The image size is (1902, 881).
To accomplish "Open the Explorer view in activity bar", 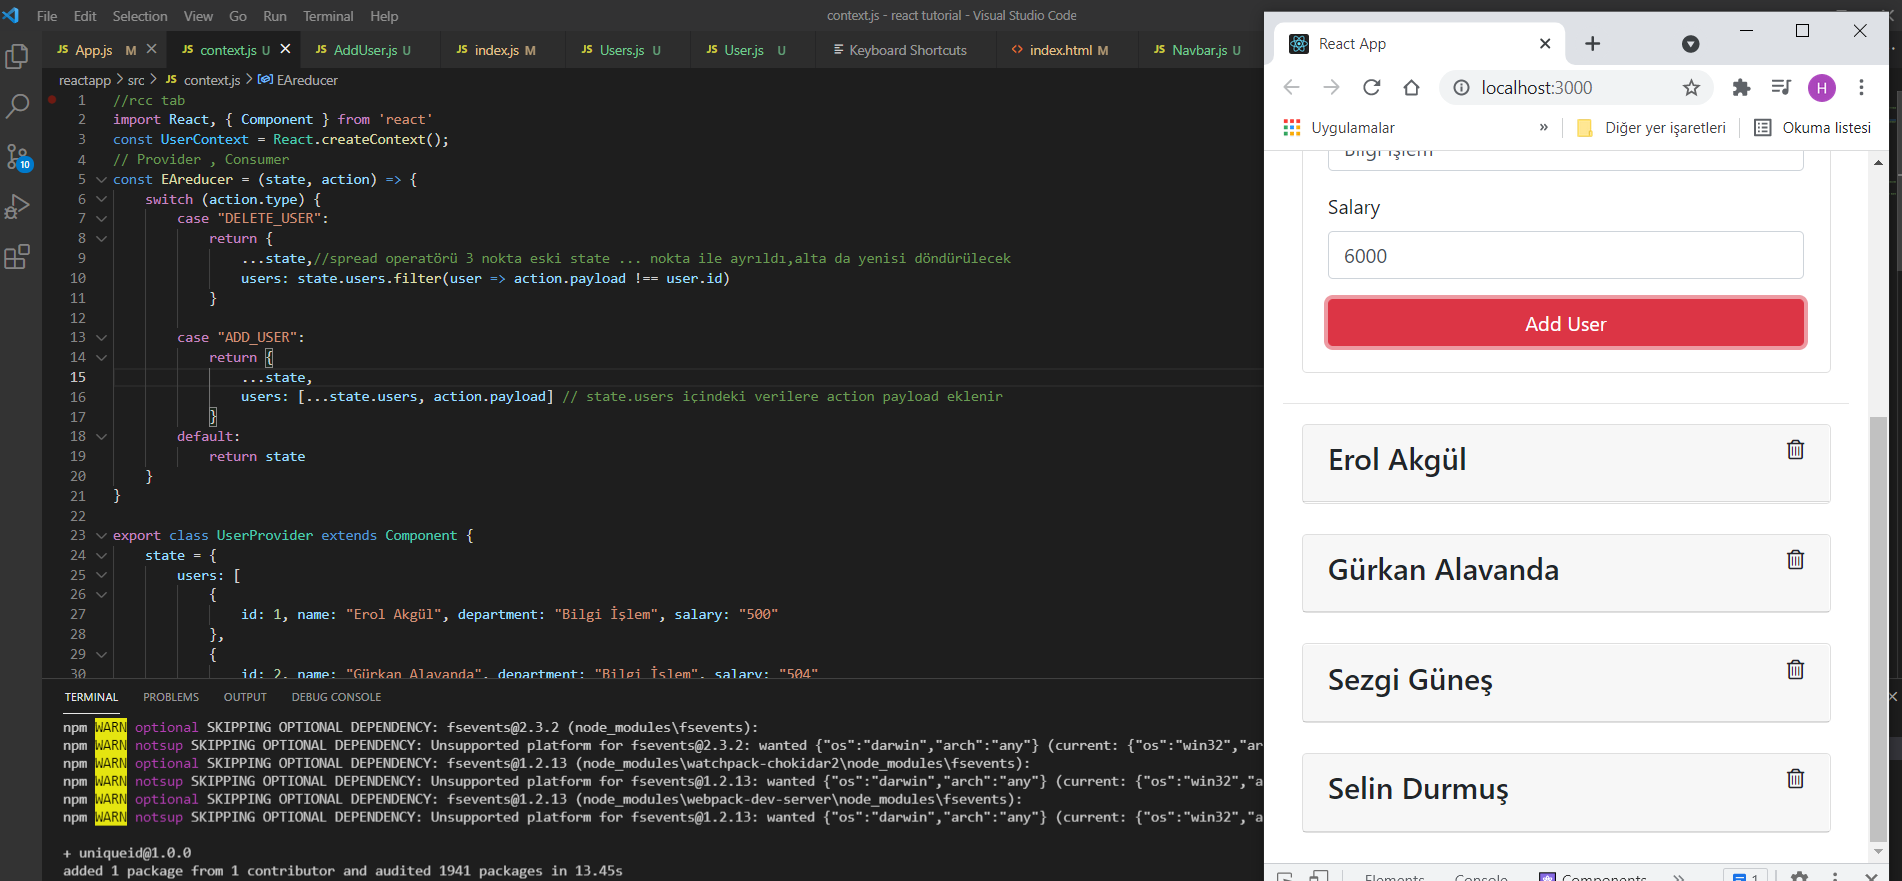I will click(17, 57).
